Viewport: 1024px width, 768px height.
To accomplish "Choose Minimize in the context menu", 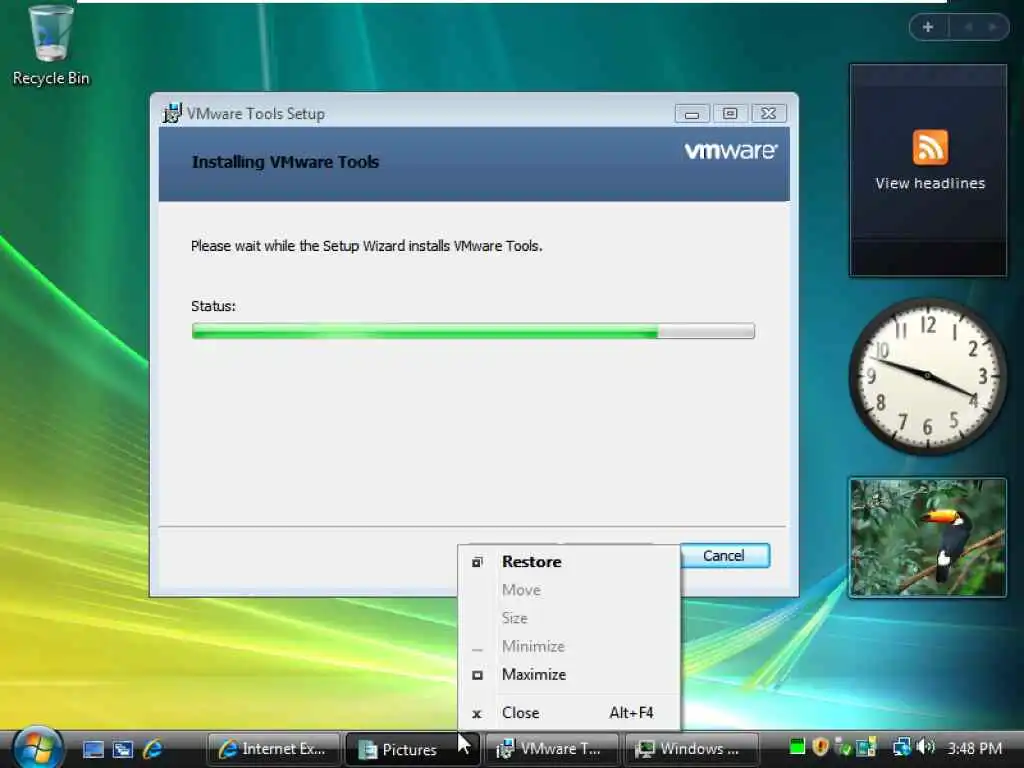I will click(x=568, y=646).
